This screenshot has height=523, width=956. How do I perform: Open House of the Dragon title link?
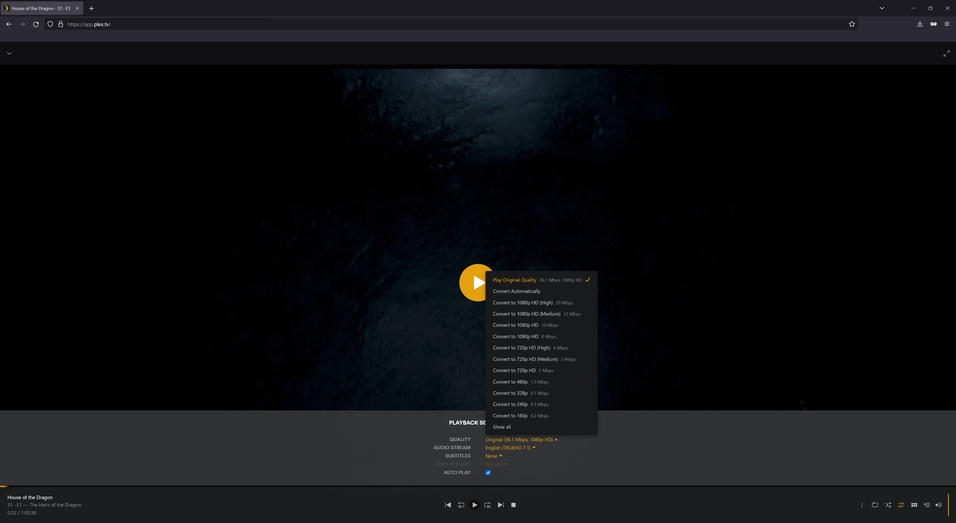tap(30, 497)
